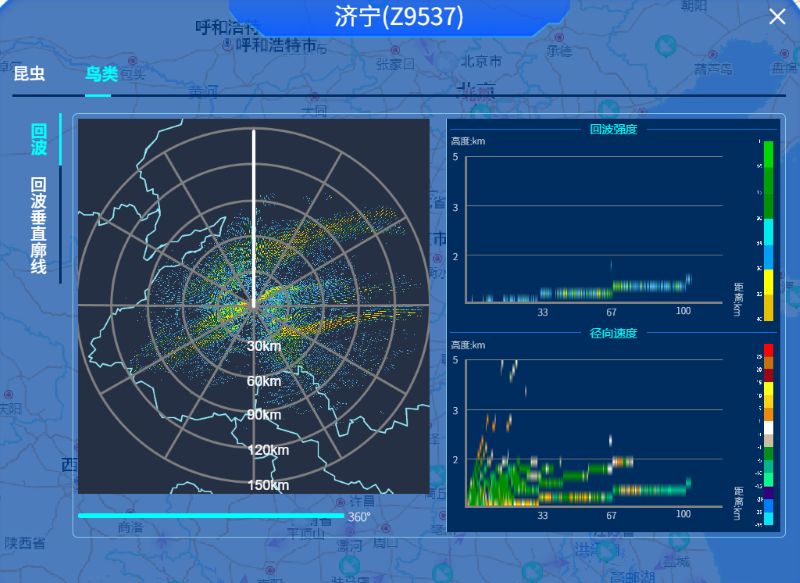The width and height of the screenshot is (800, 583).
Task: Click radar station icon near 承德 on map
Action: tap(663, 45)
